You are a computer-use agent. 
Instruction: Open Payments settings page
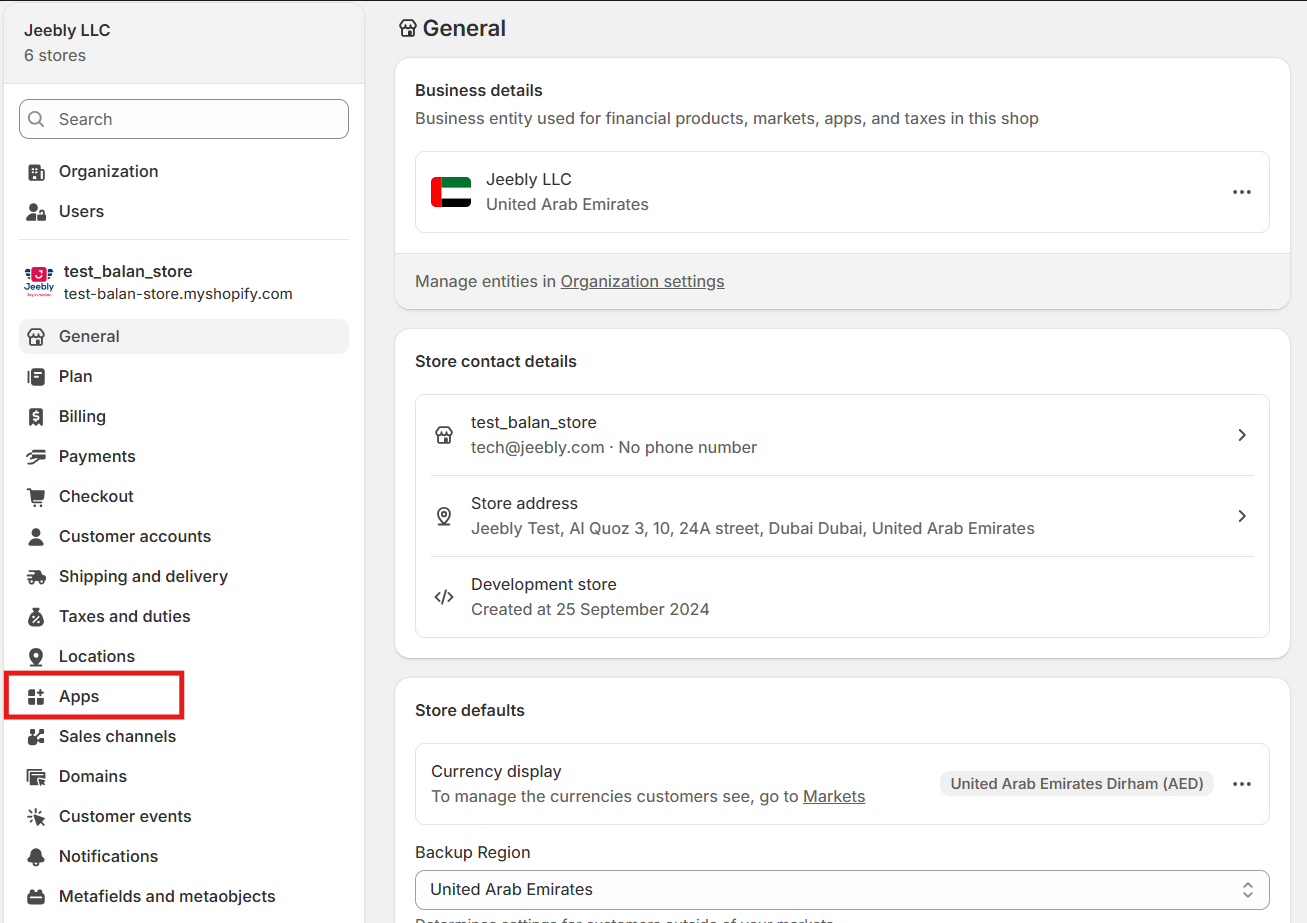pos(184,457)
